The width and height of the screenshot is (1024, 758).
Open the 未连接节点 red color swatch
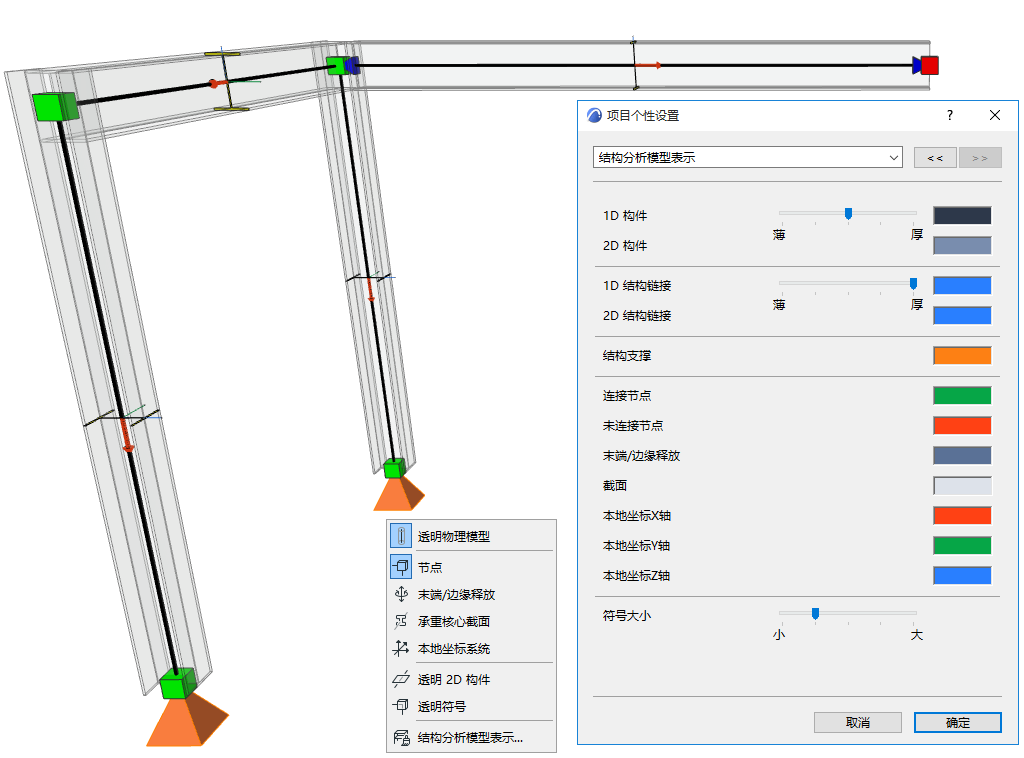tap(962, 426)
